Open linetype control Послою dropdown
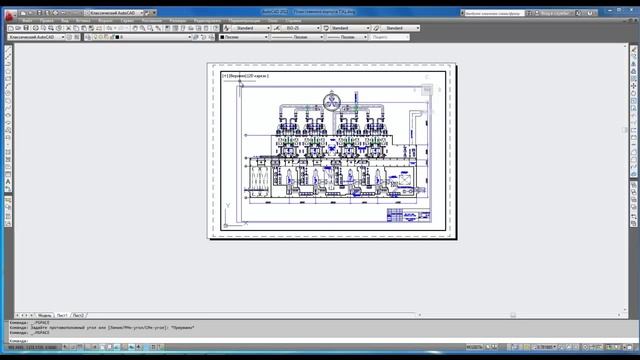This screenshot has width=640, height=360. point(297,37)
